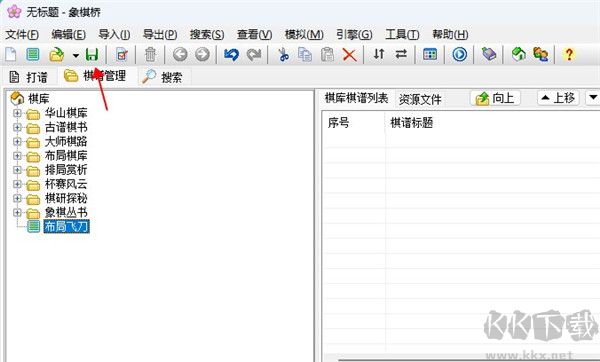Screen dimensions: 600x362
Task: Select the 古谱棋书 tree item
Action: tap(66, 127)
